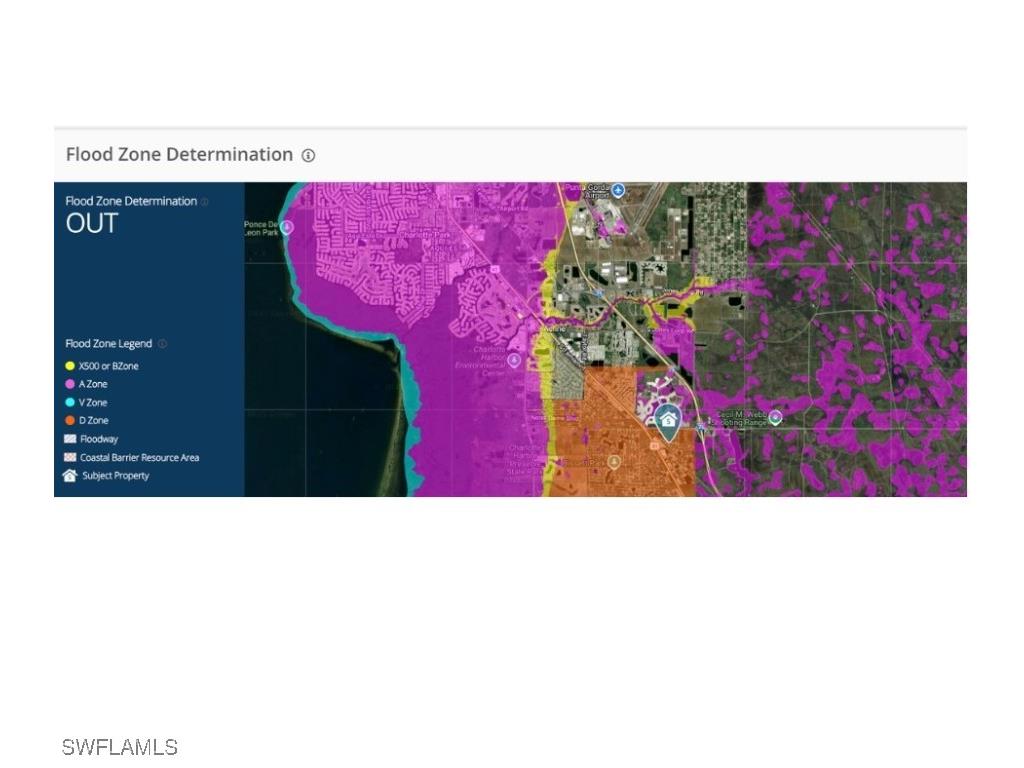
Task: Click the subject property house marker on map
Action: pyautogui.click(x=668, y=420)
